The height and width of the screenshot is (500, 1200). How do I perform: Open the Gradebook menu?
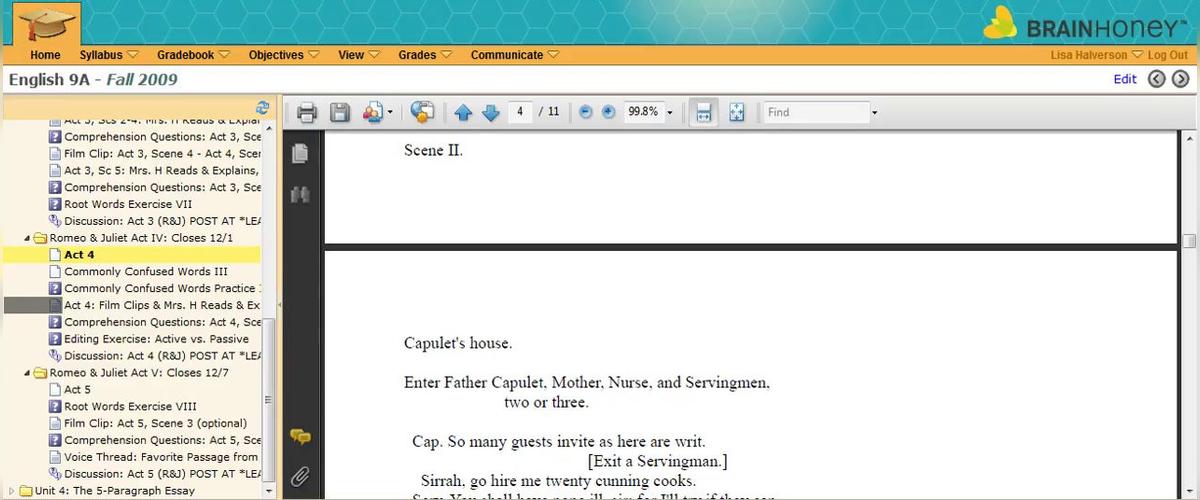pos(192,55)
